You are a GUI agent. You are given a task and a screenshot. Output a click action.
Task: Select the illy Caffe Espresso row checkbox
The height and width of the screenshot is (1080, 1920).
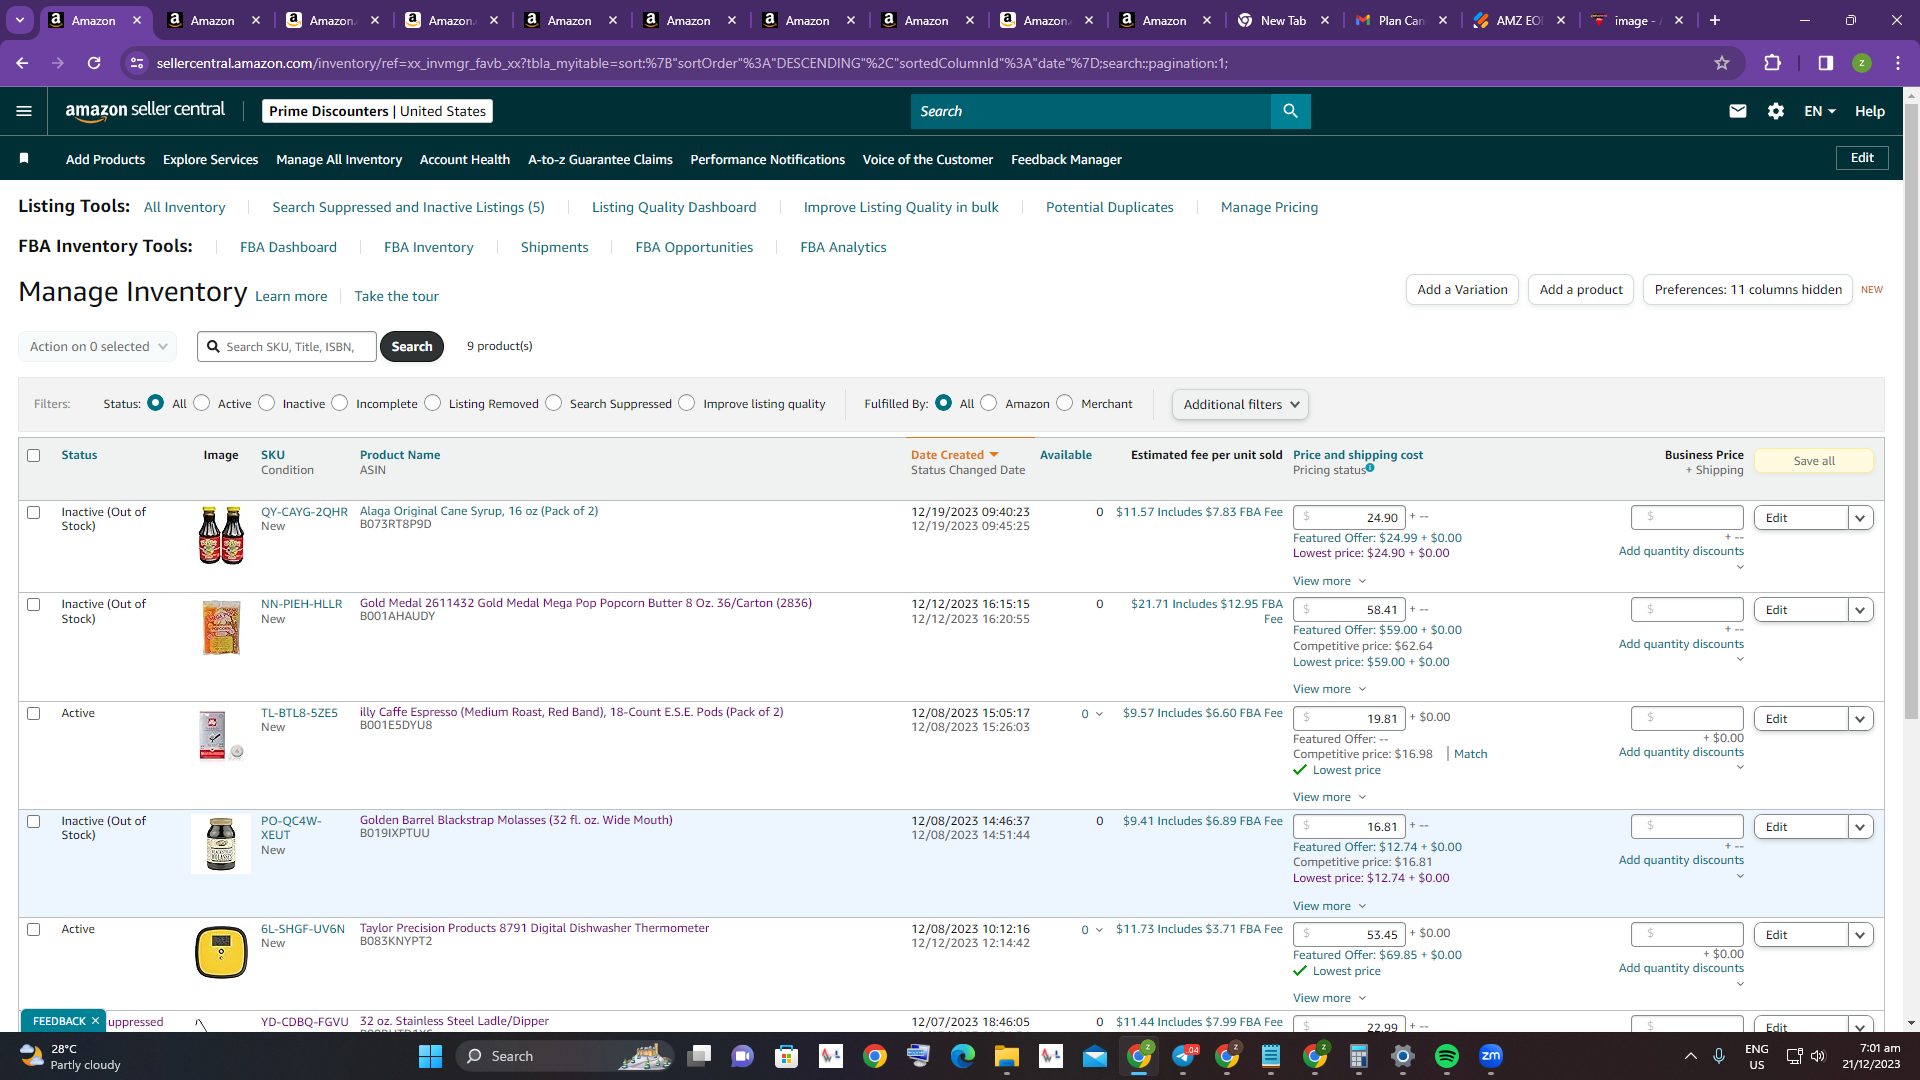pos(34,714)
